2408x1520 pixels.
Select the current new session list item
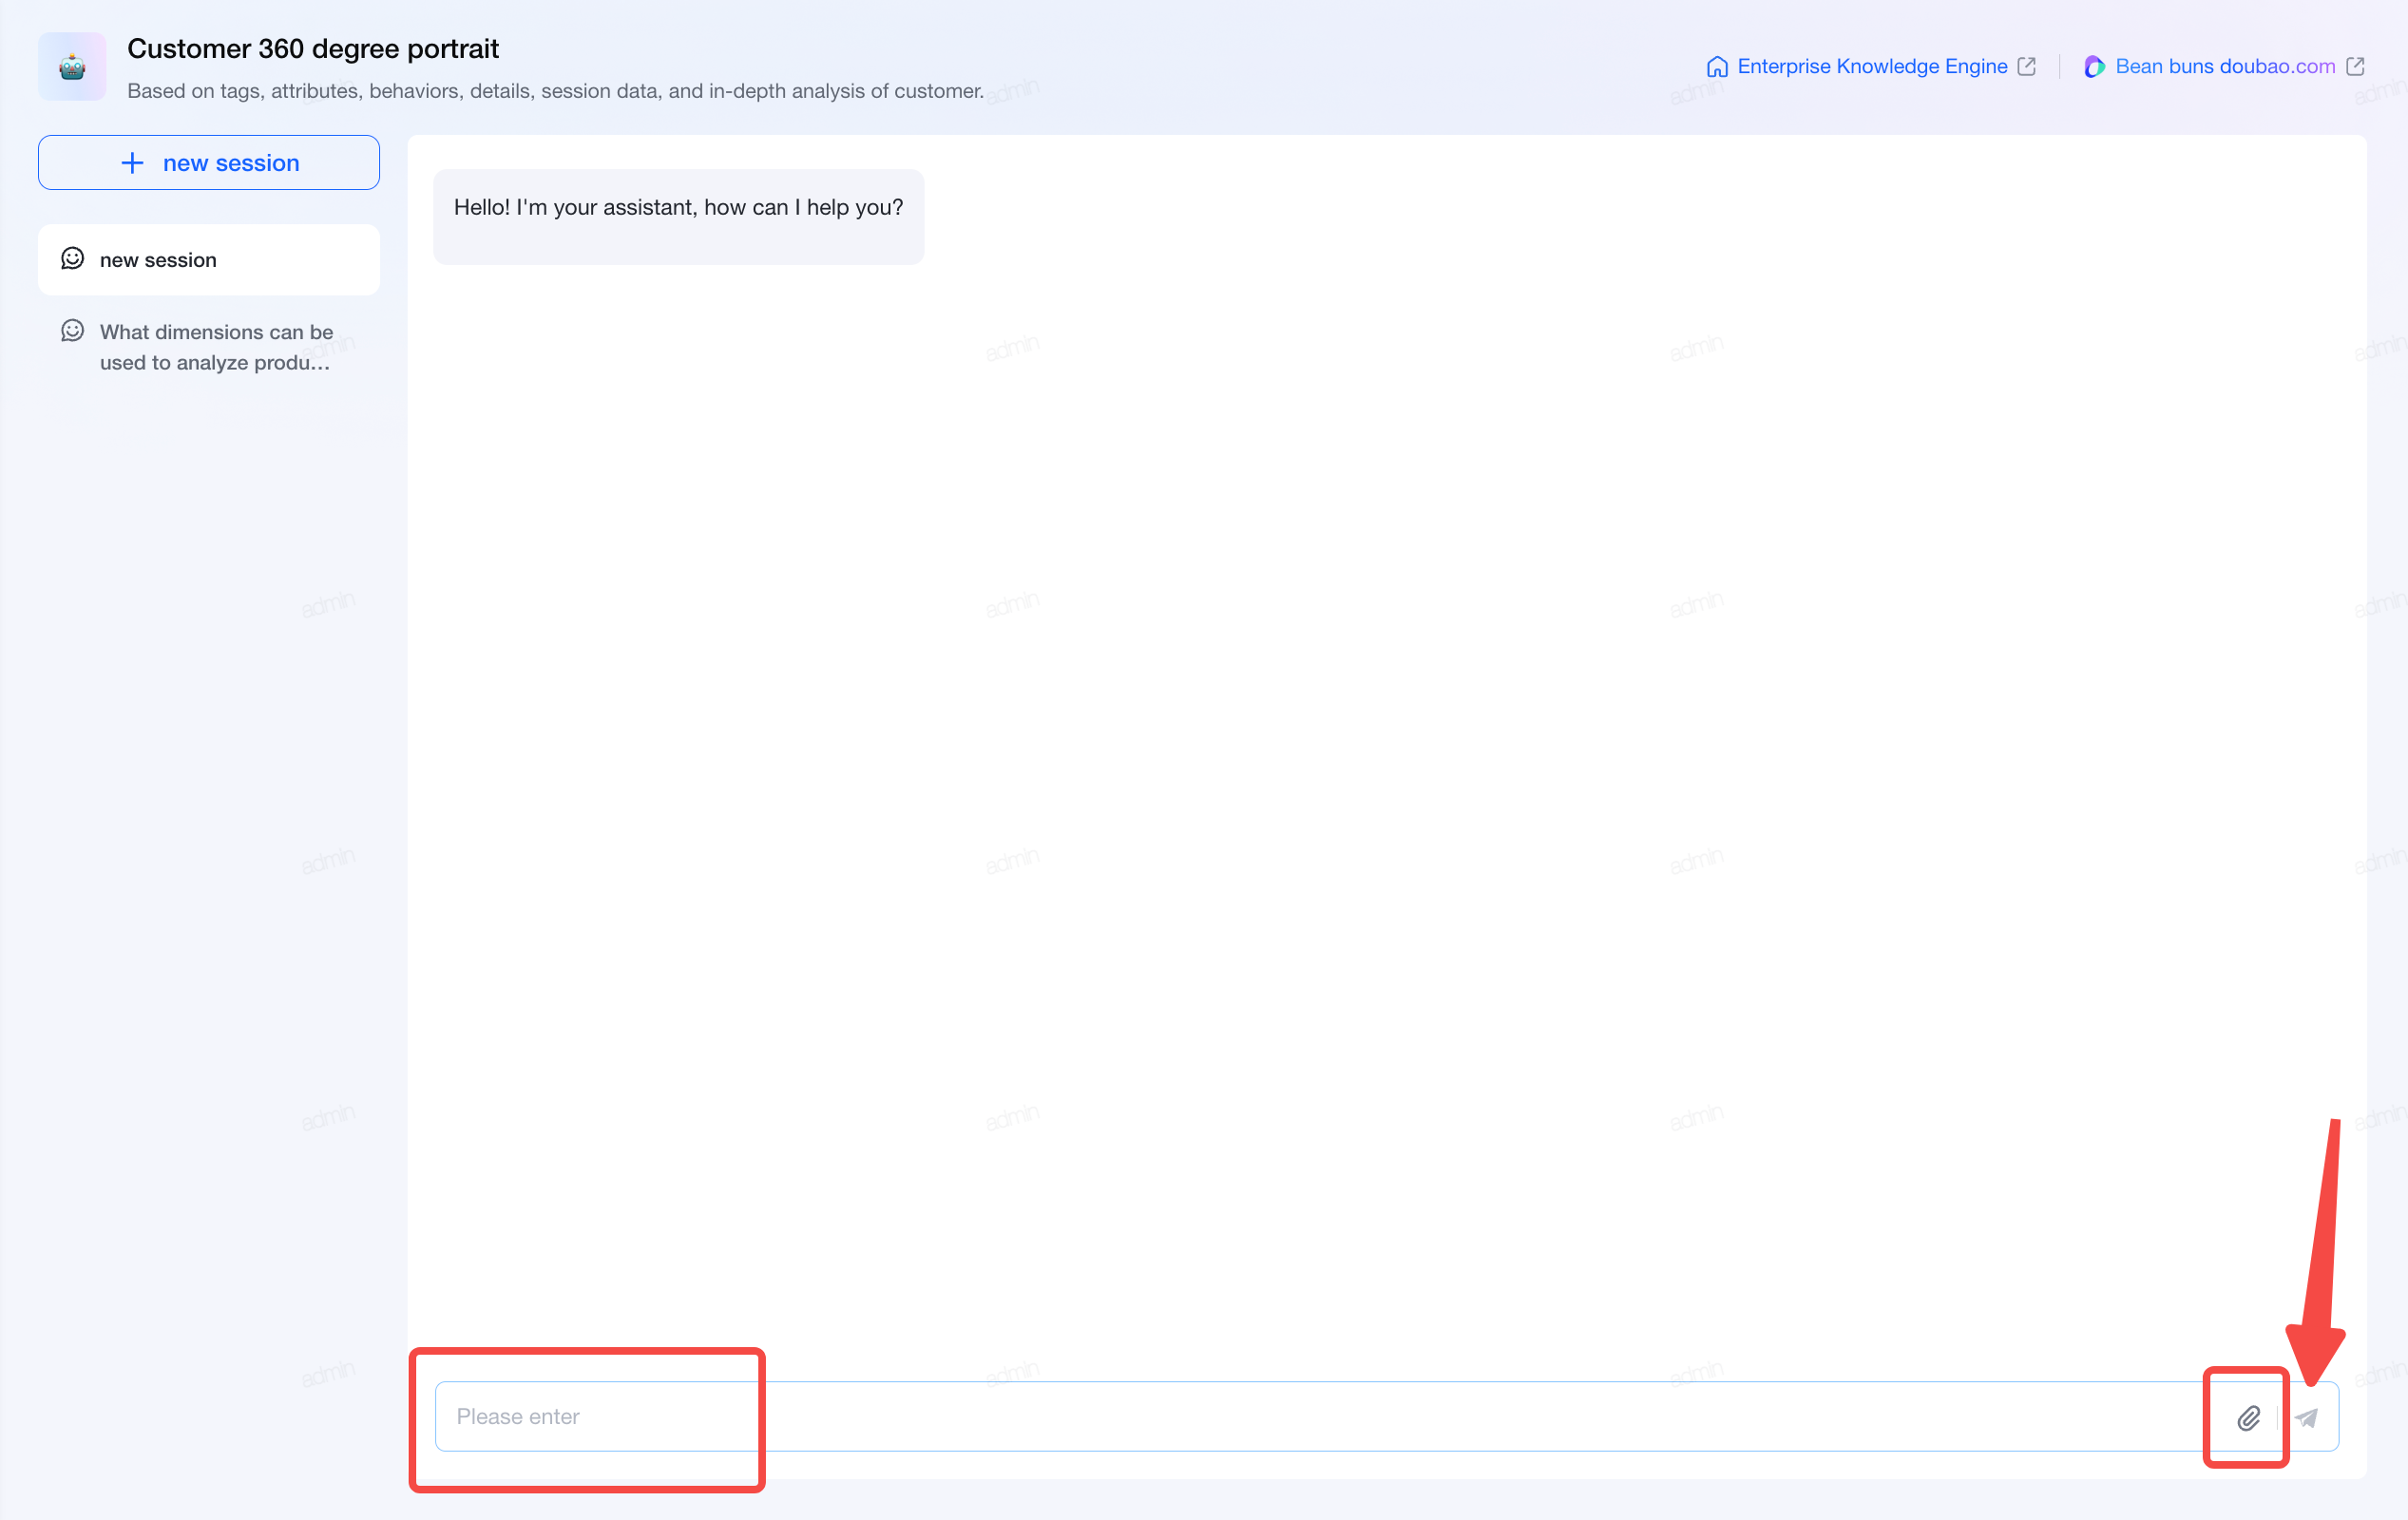[x=209, y=260]
